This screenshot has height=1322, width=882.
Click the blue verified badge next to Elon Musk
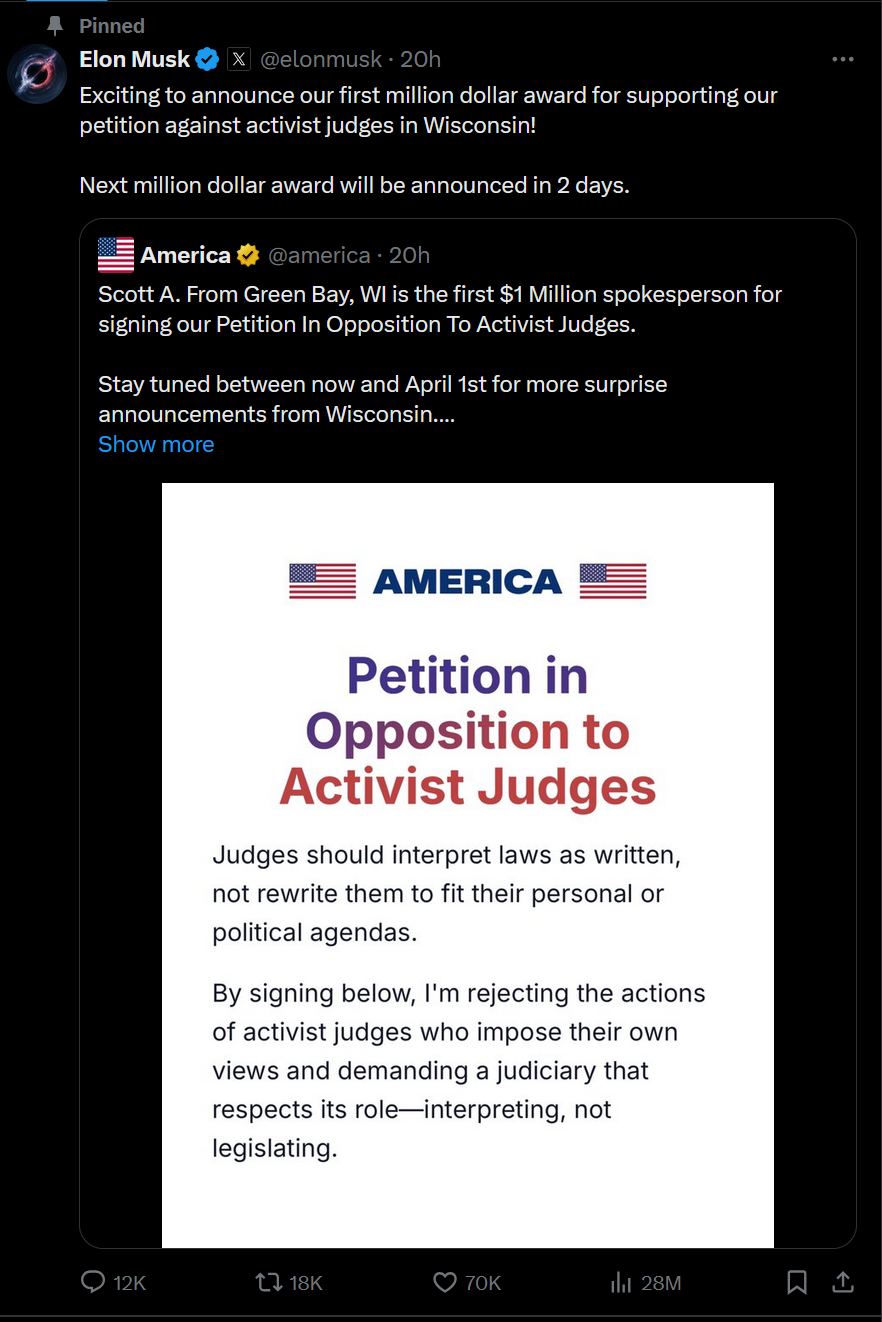pos(207,60)
